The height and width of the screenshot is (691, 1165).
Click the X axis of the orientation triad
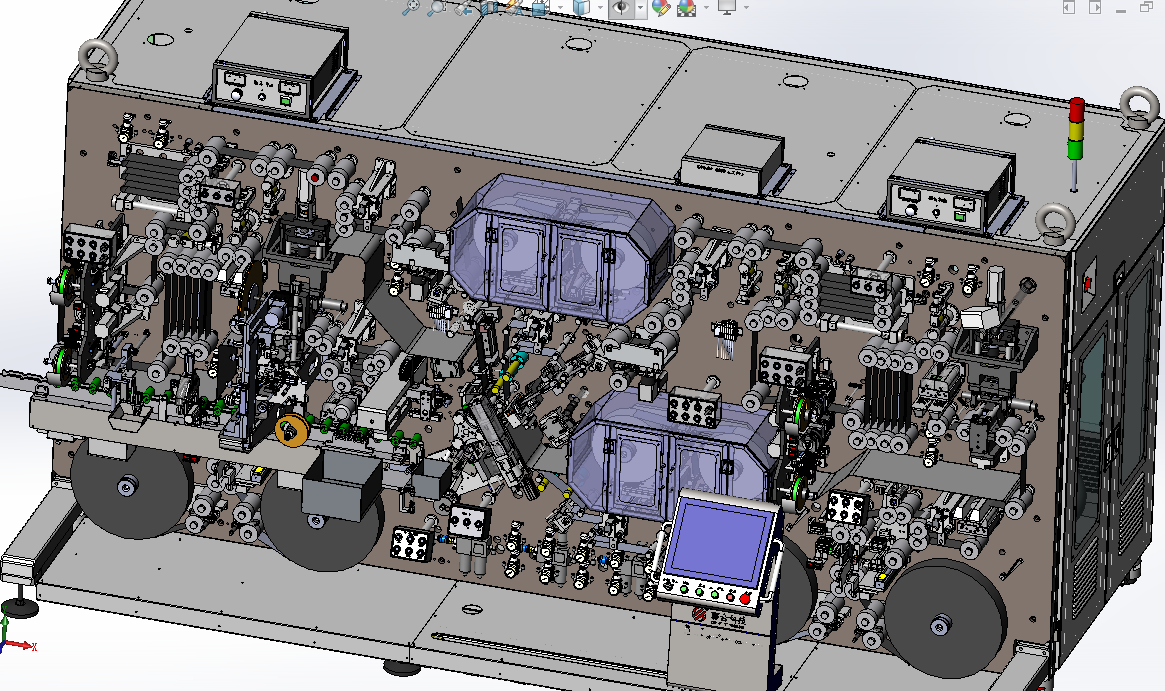(21, 646)
